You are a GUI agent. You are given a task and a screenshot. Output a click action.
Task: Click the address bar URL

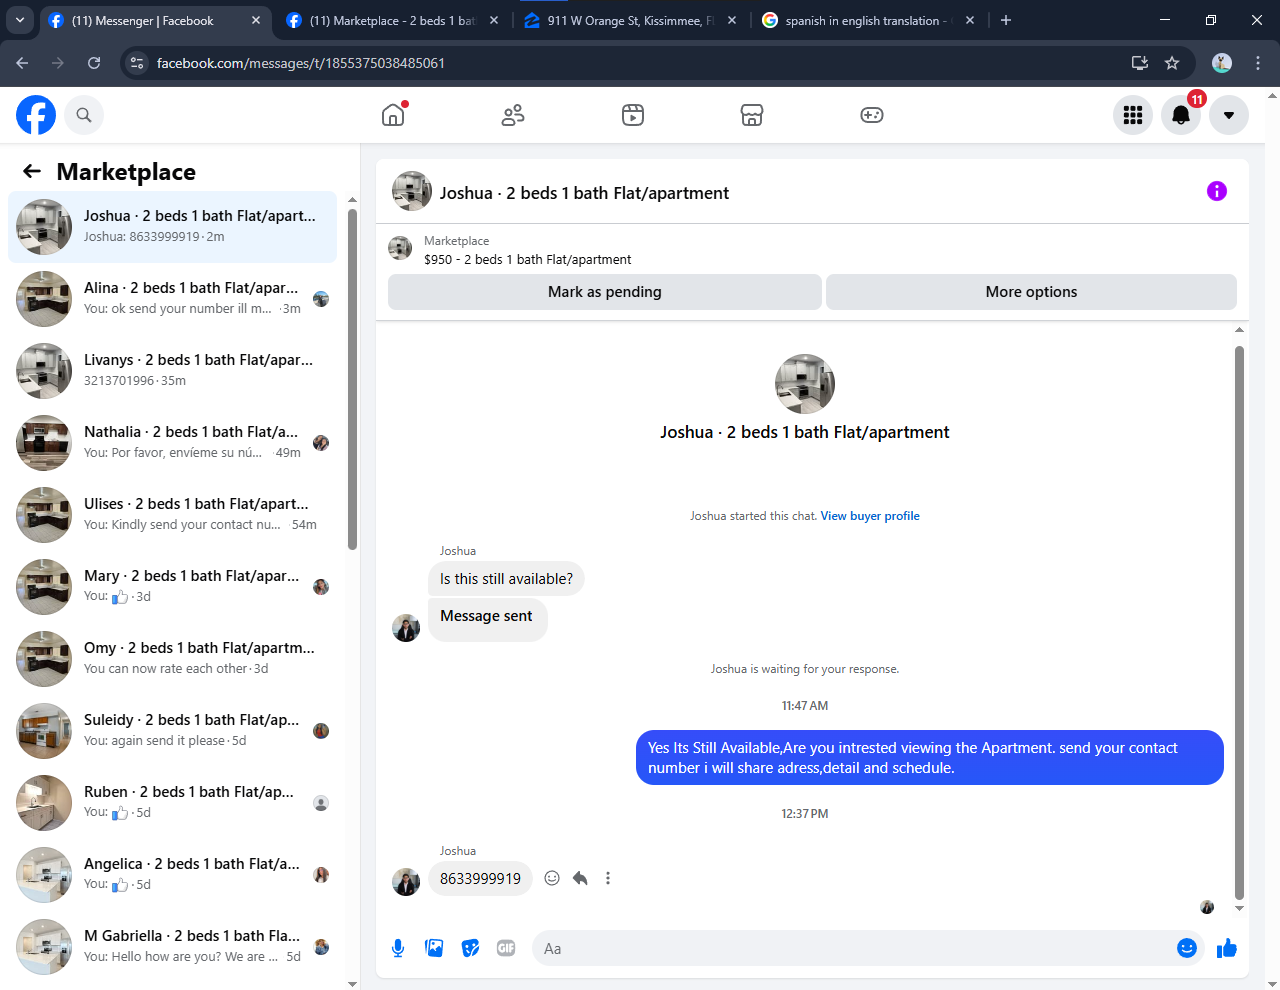tap(300, 63)
